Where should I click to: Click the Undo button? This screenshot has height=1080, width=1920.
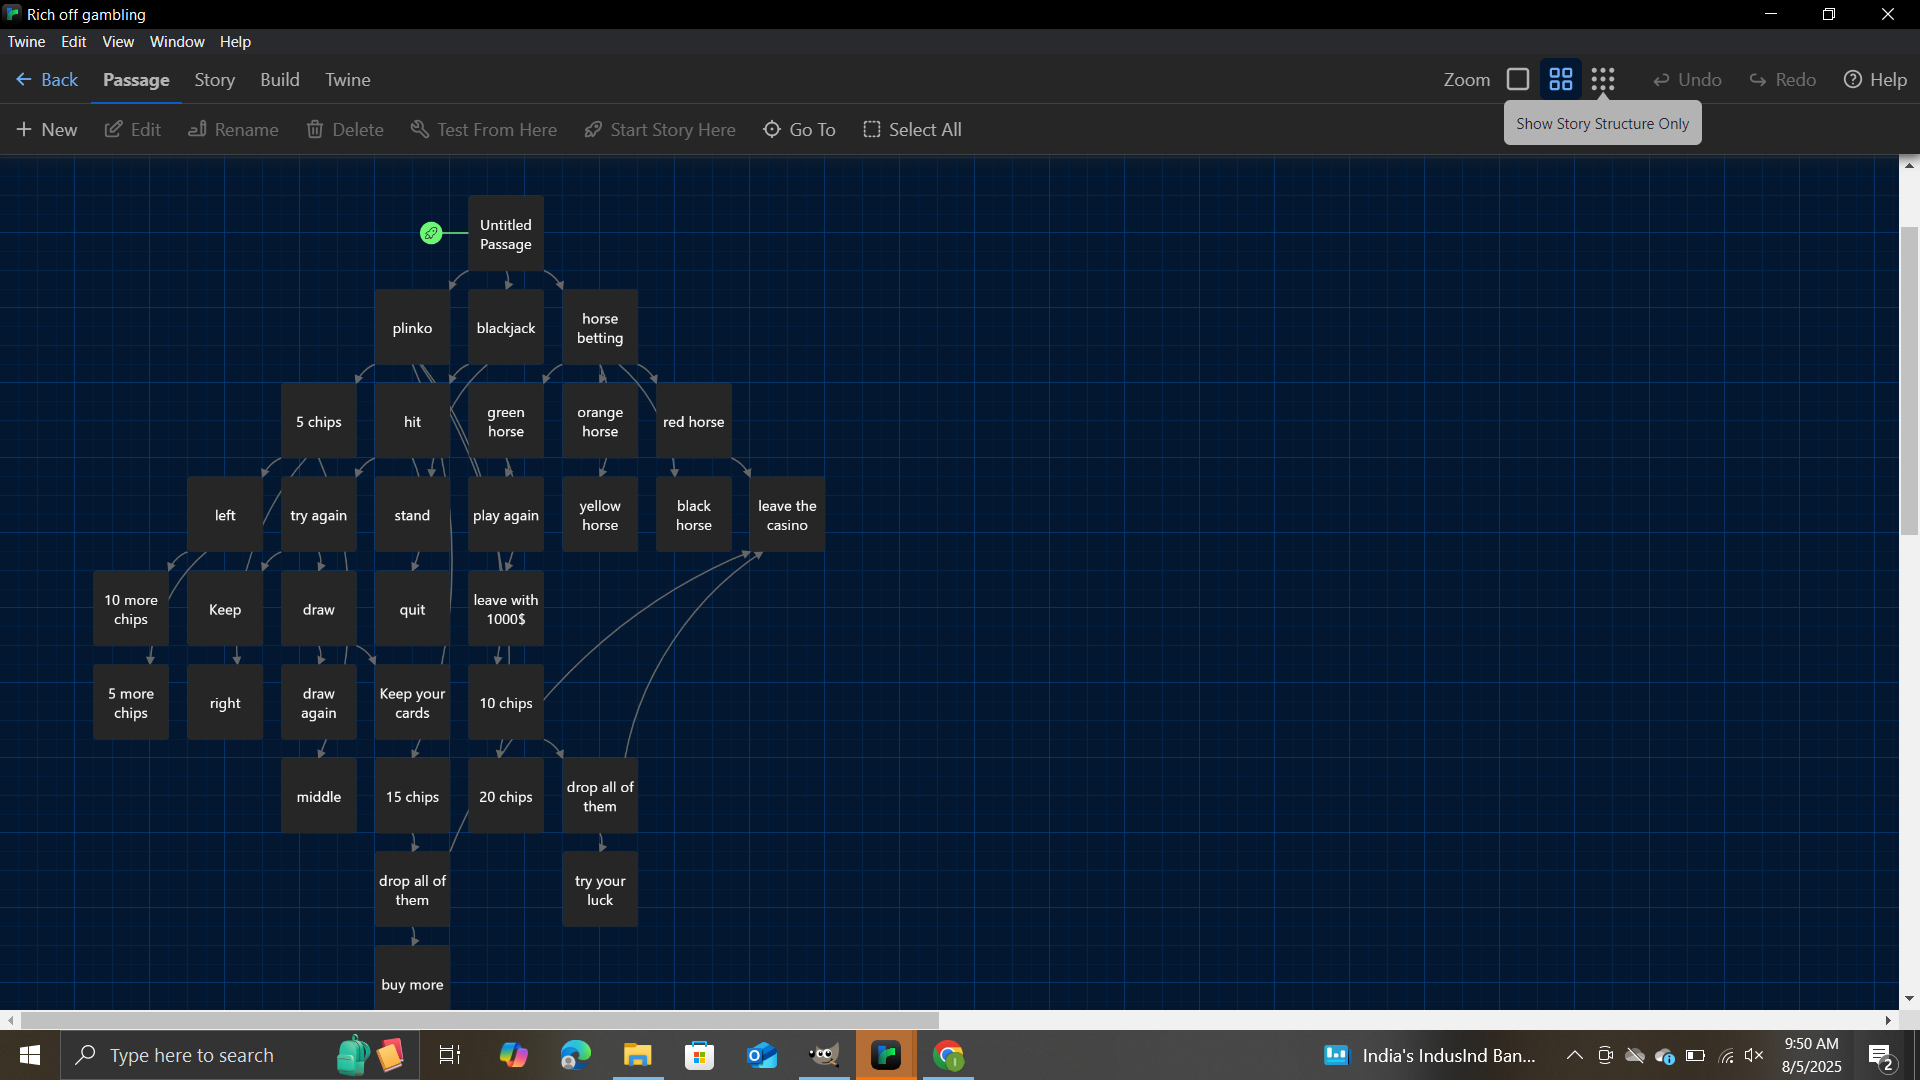tap(1687, 79)
